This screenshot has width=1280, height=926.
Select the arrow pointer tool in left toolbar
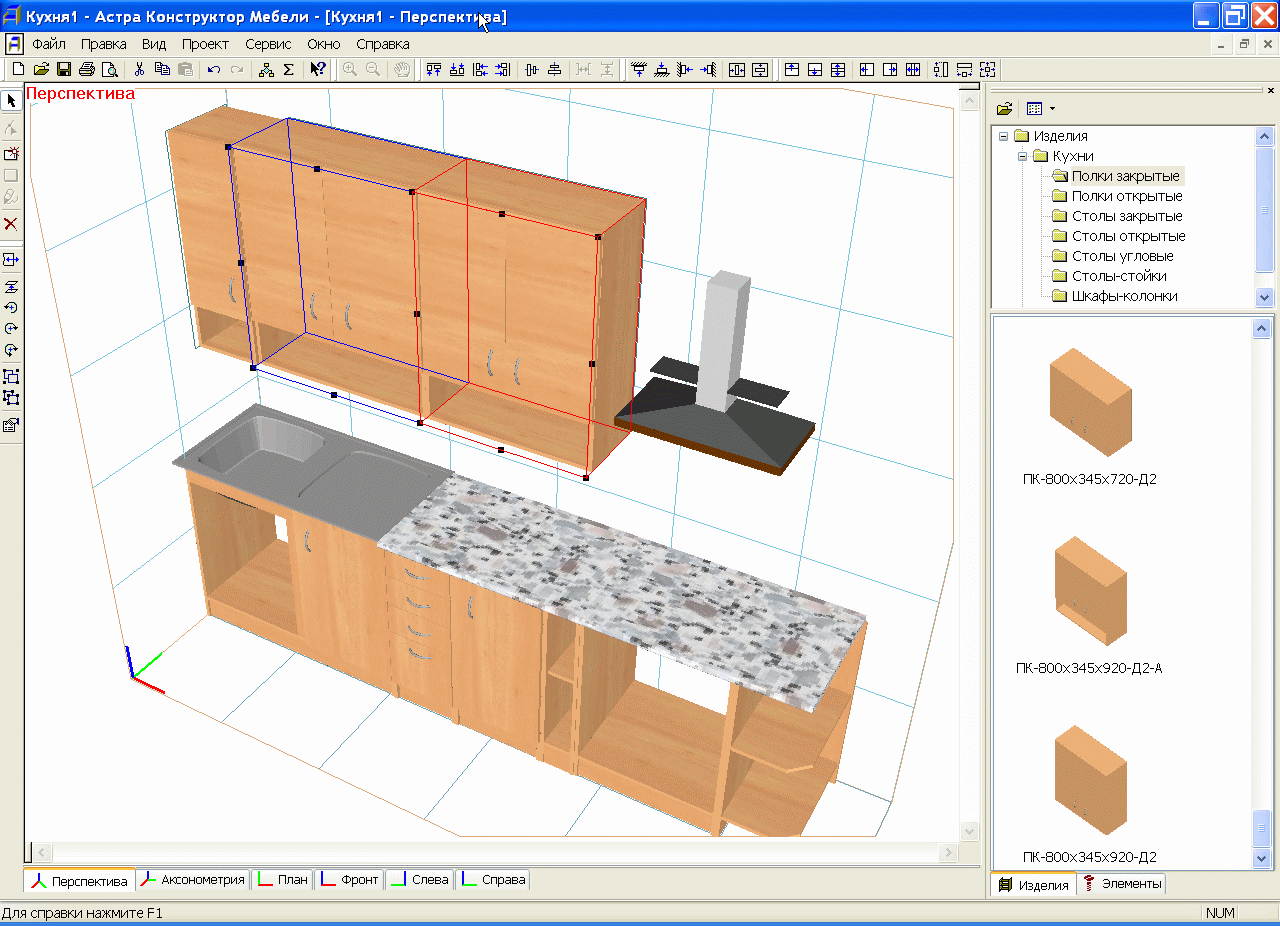click(x=11, y=101)
